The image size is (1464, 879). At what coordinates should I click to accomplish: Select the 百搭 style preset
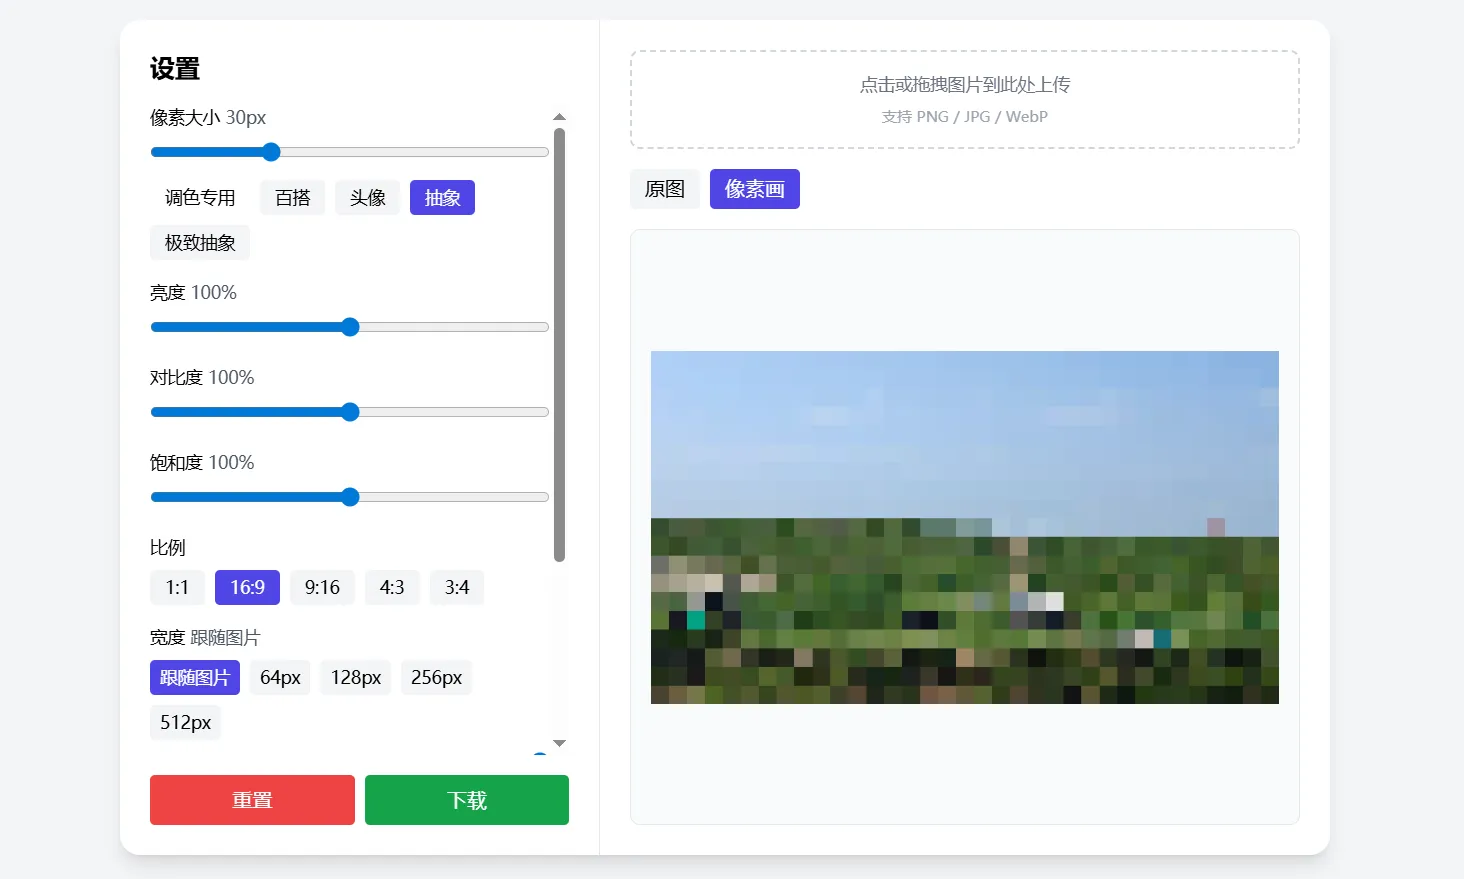pyautogui.click(x=292, y=197)
